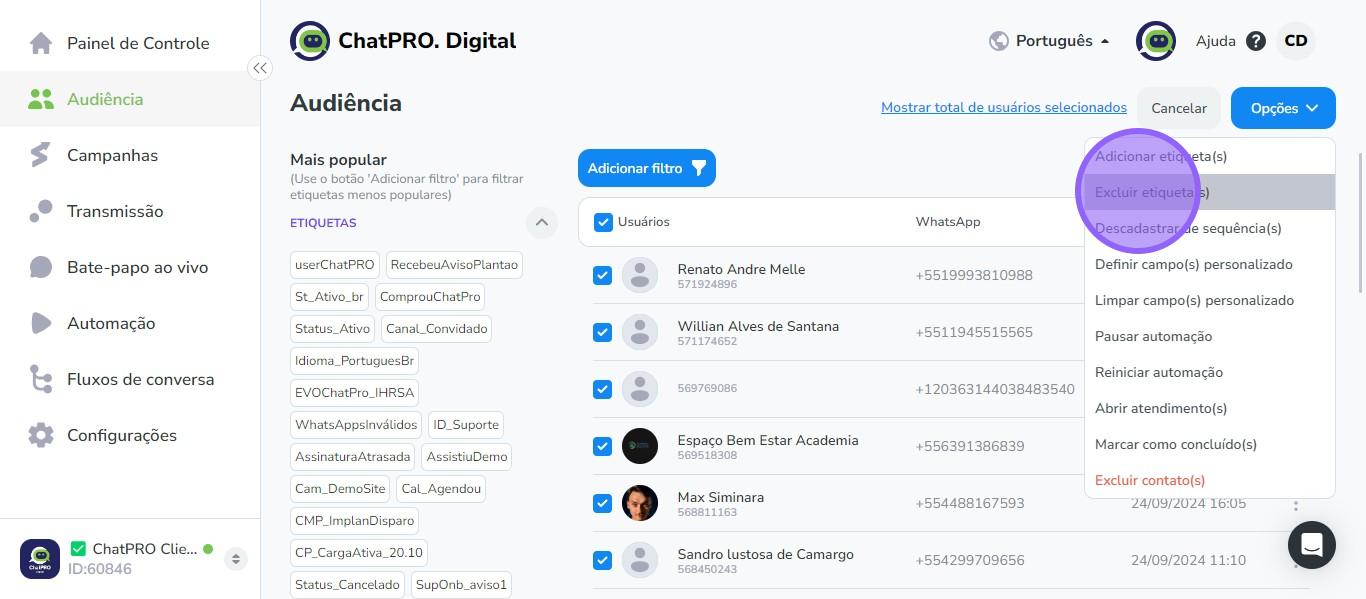
Task: Click the Transmissão sidebar icon
Action: tap(40, 211)
